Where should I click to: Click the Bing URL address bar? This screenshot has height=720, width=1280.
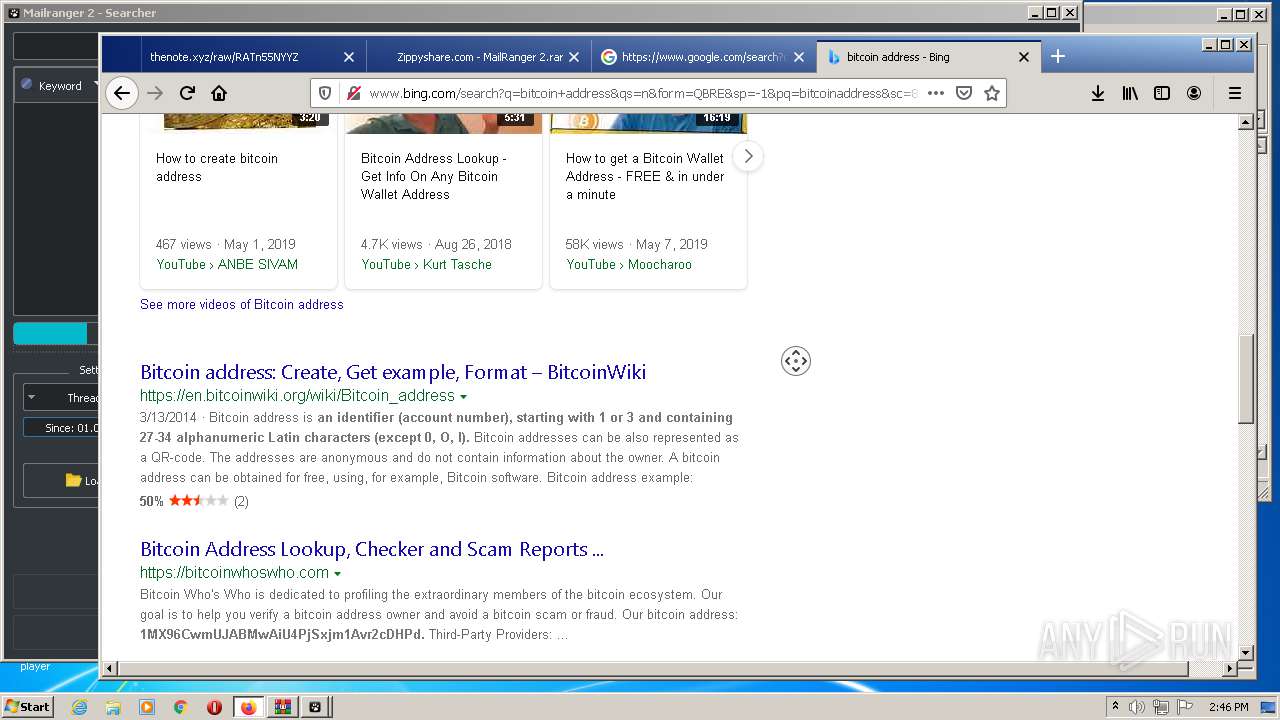pyautogui.click(x=642, y=93)
